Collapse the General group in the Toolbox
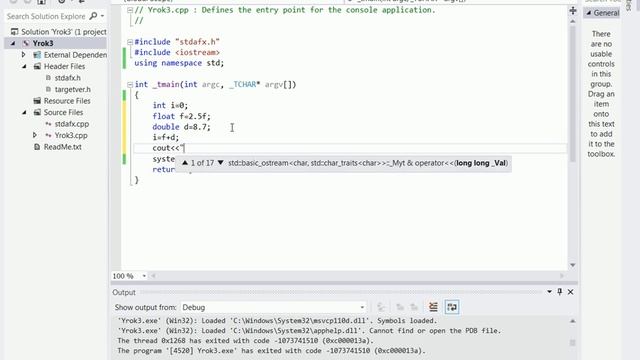This screenshot has height=360, width=640. 589,13
